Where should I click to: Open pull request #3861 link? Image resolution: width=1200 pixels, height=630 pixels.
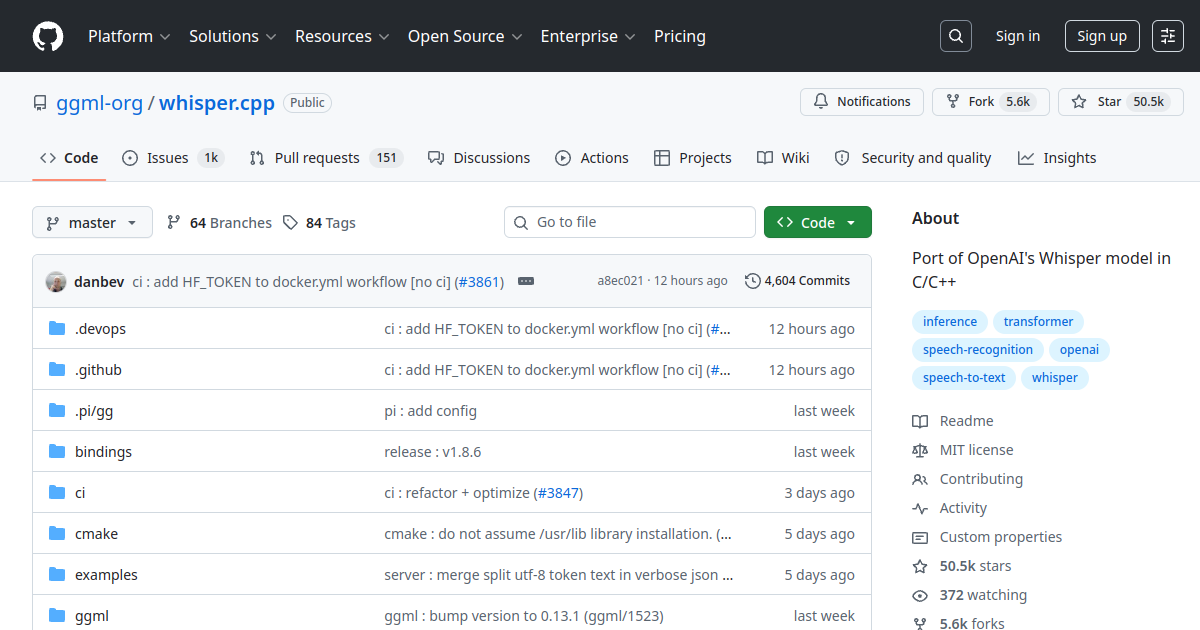(x=479, y=282)
